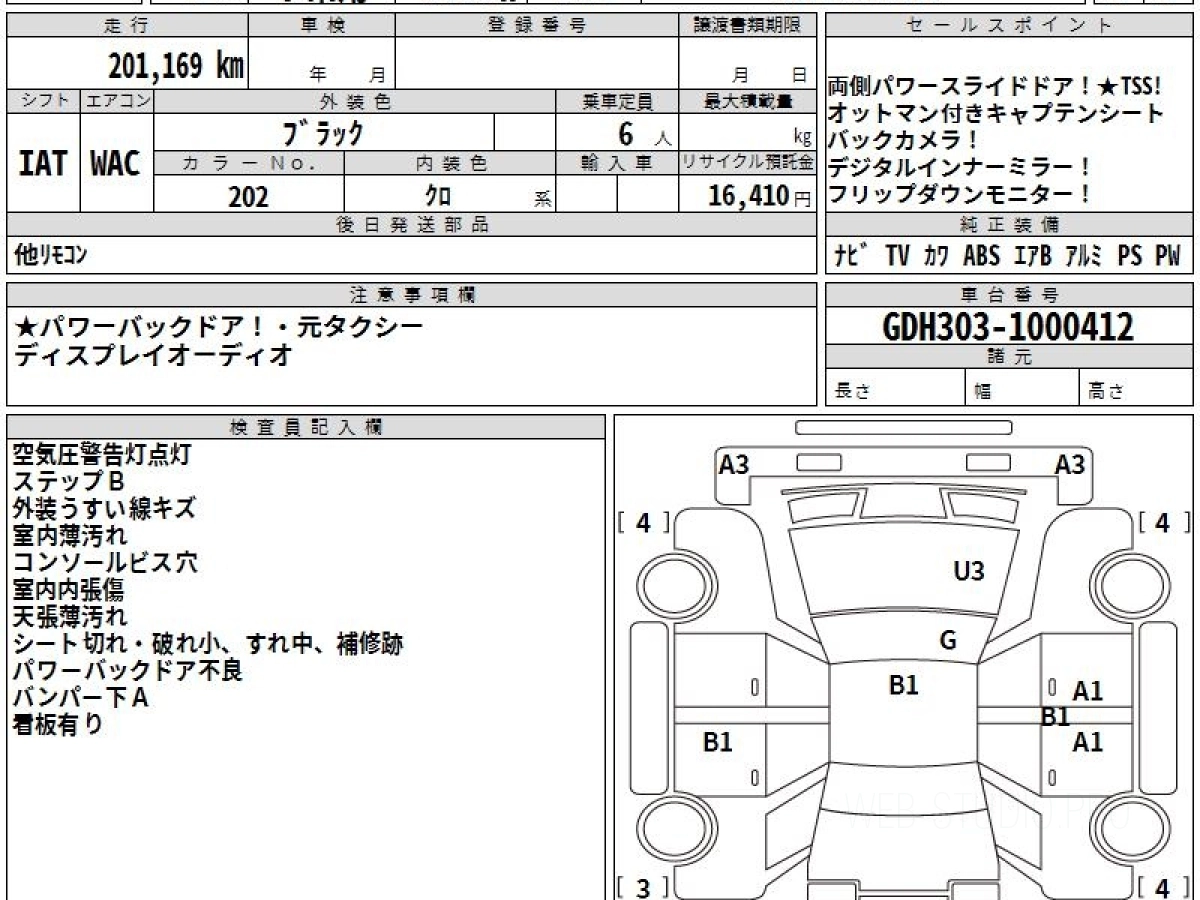This screenshot has height=900, width=1200.
Task: Select the 外装うすい線キズ note
Action: pos(104,509)
